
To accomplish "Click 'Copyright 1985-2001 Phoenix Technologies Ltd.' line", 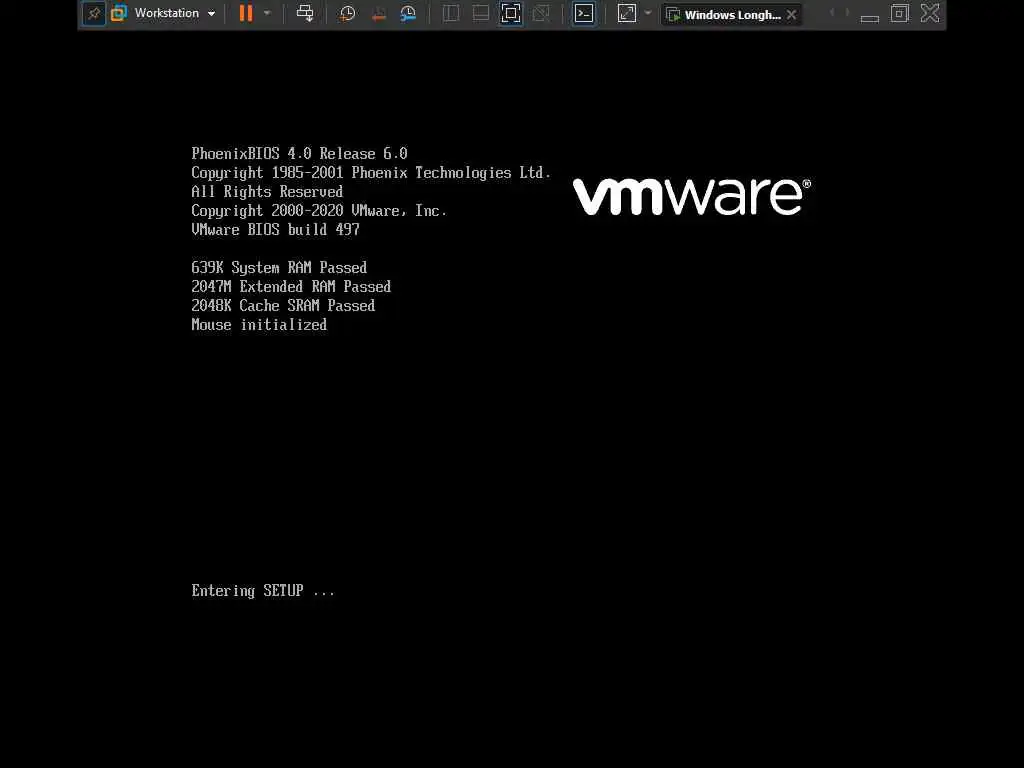I will [371, 172].
